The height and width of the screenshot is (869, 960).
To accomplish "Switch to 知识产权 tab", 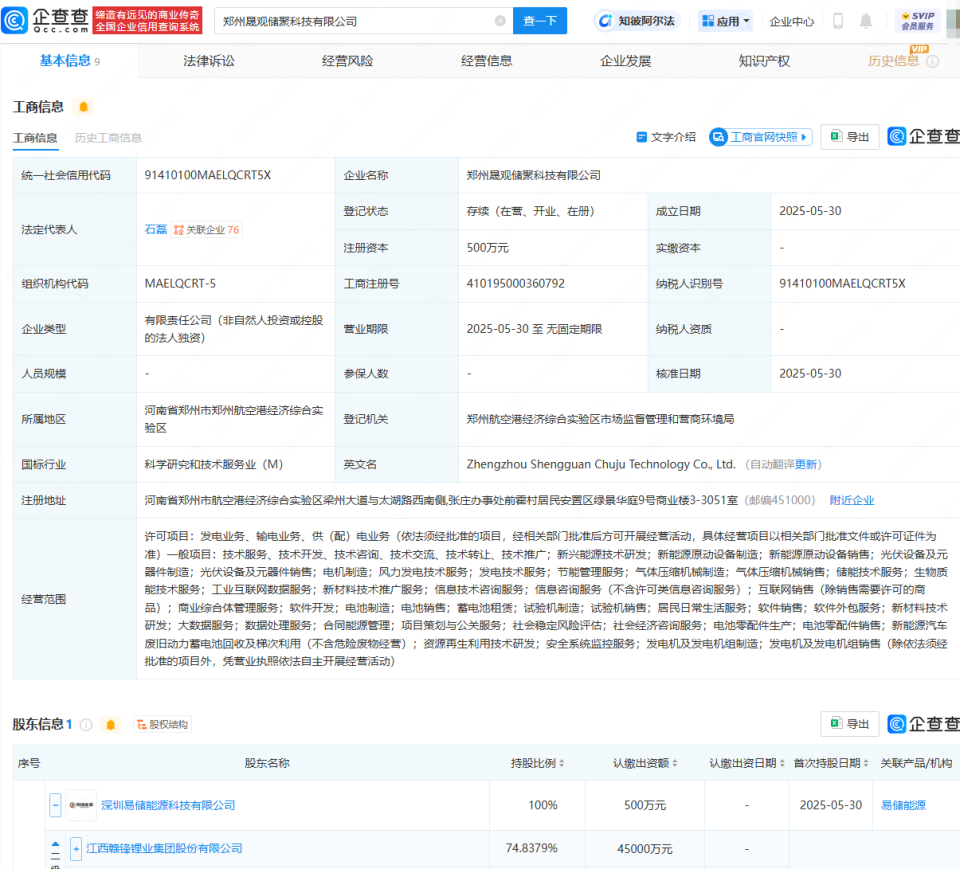I will (764, 61).
